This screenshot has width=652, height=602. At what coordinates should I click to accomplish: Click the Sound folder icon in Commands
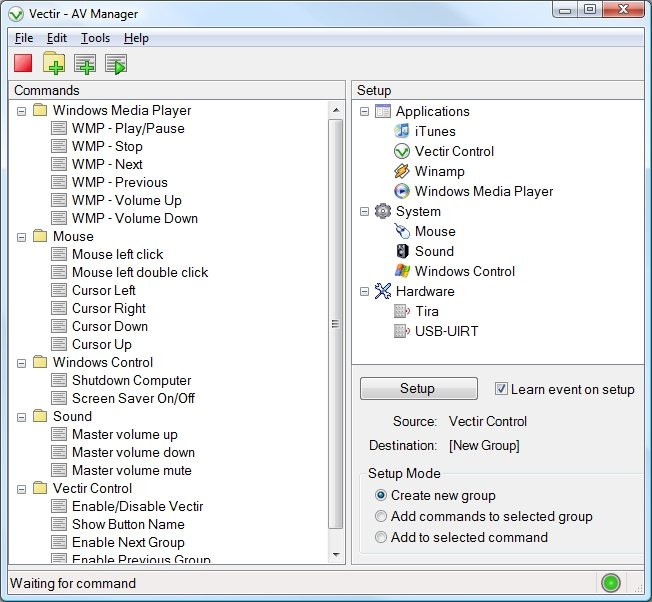(40, 416)
